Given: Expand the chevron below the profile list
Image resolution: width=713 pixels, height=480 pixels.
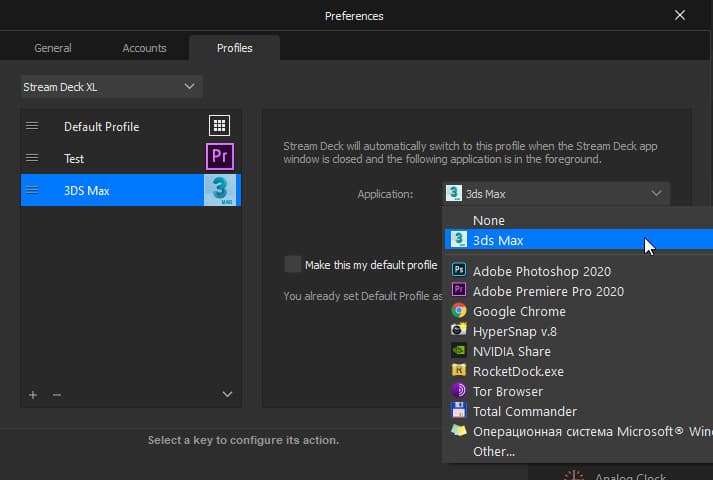Looking at the screenshot, I should coord(227,395).
